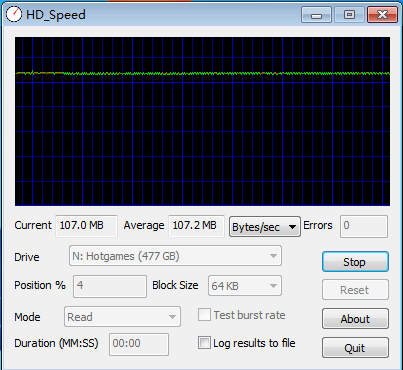Click the Average speed value box

tap(196, 226)
